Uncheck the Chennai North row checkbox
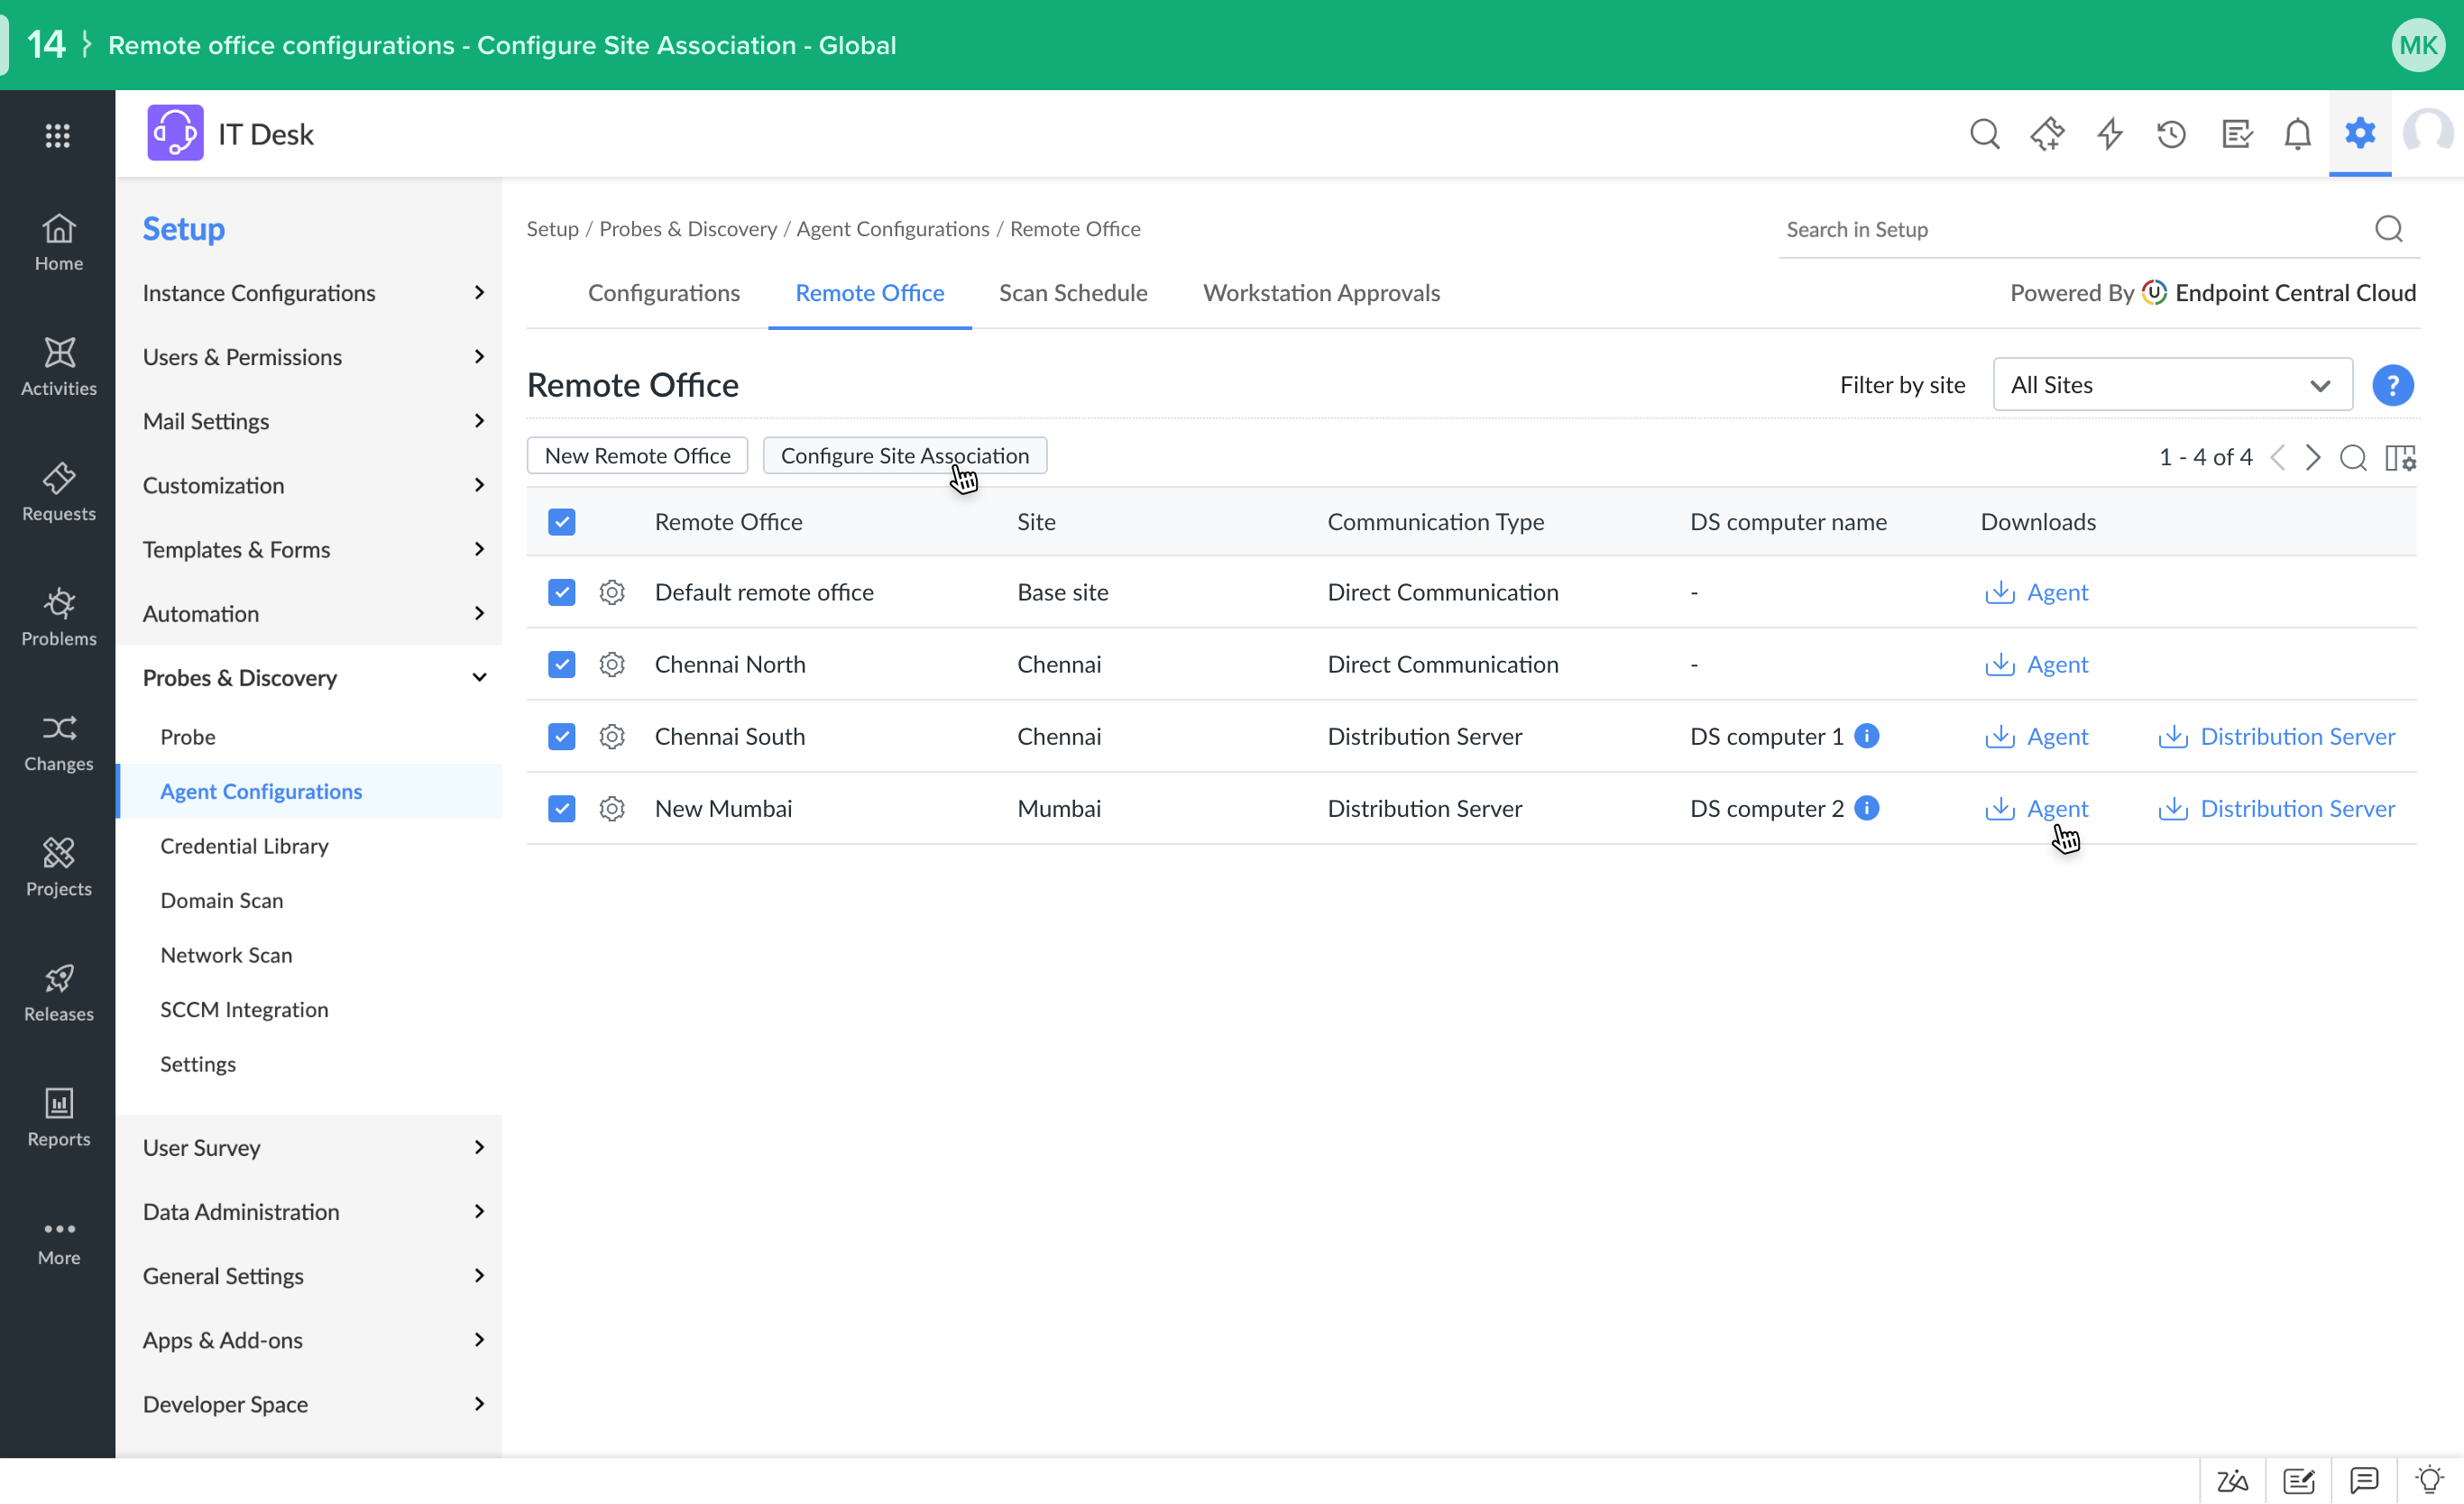Image resolution: width=2464 pixels, height=1504 pixels. (x=562, y=665)
